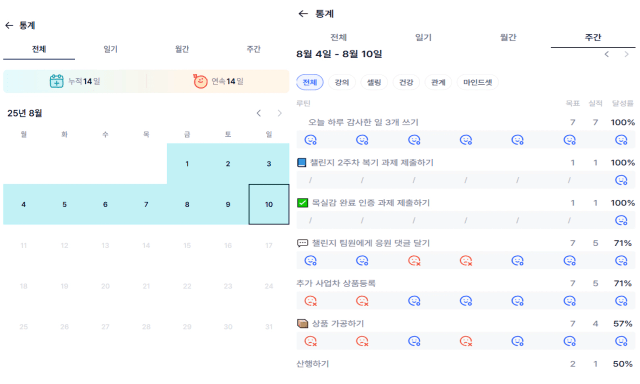This screenshot has height=384, width=640.
Task: Toggle the first smiley of gratitude routine
Action: pyautogui.click(x=311, y=140)
